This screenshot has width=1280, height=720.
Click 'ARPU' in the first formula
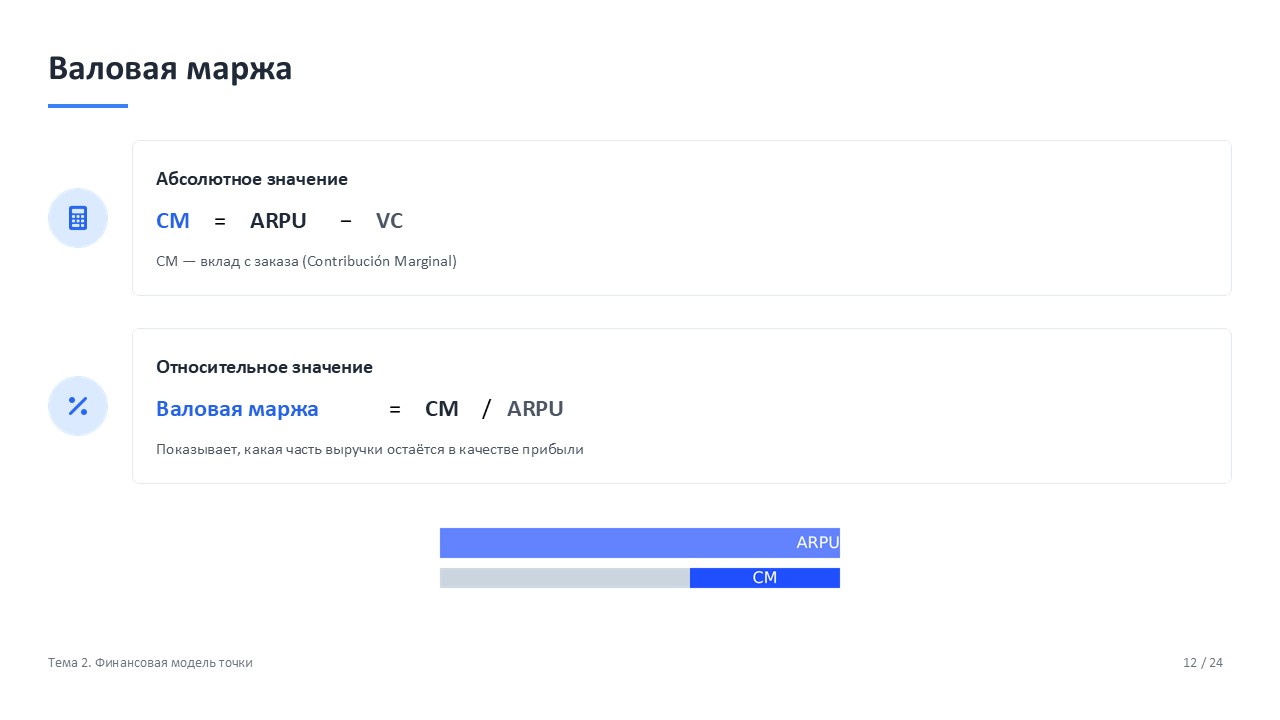pos(278,221)
